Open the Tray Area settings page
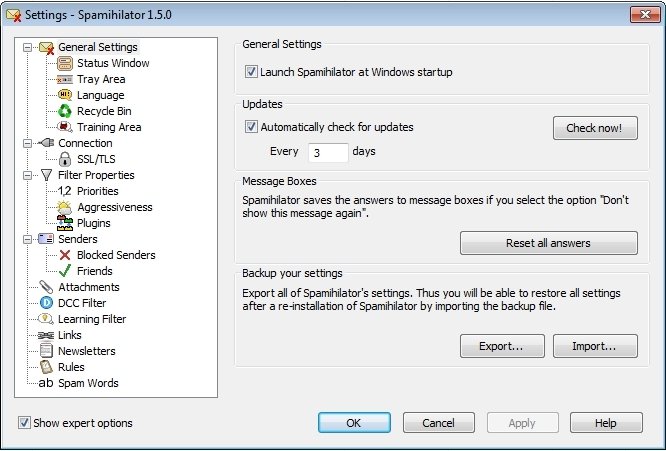Image resolution: width=666 pixels, height=451 pixels. click(101, 79)
